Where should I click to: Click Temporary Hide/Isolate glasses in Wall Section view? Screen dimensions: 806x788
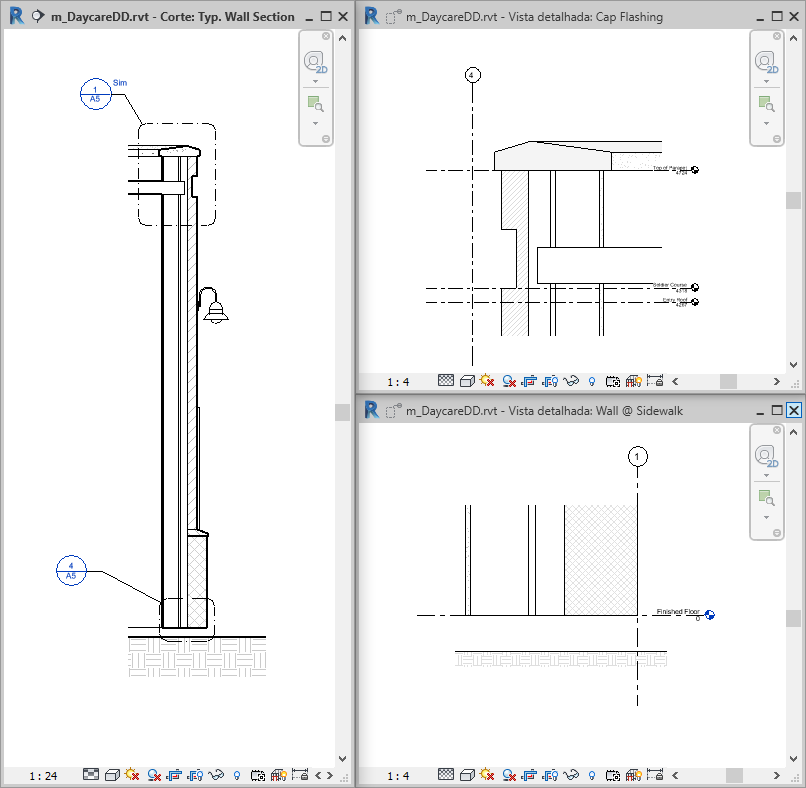(x=216, y=775)
